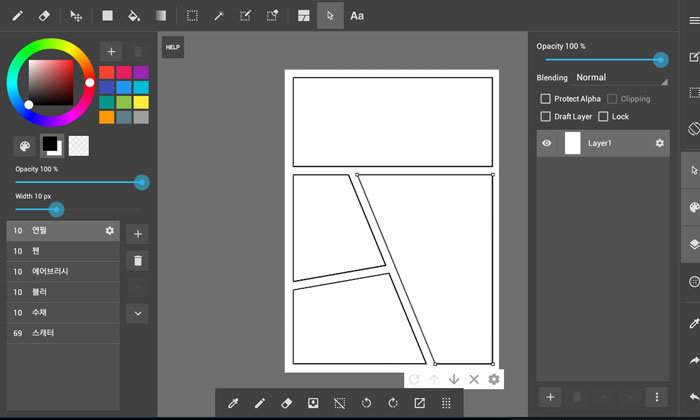Image resolution: width=700 pixels, height=420 pixels.
Task: Select the Brush tool in top toolbar
Action: pos(17,16)
